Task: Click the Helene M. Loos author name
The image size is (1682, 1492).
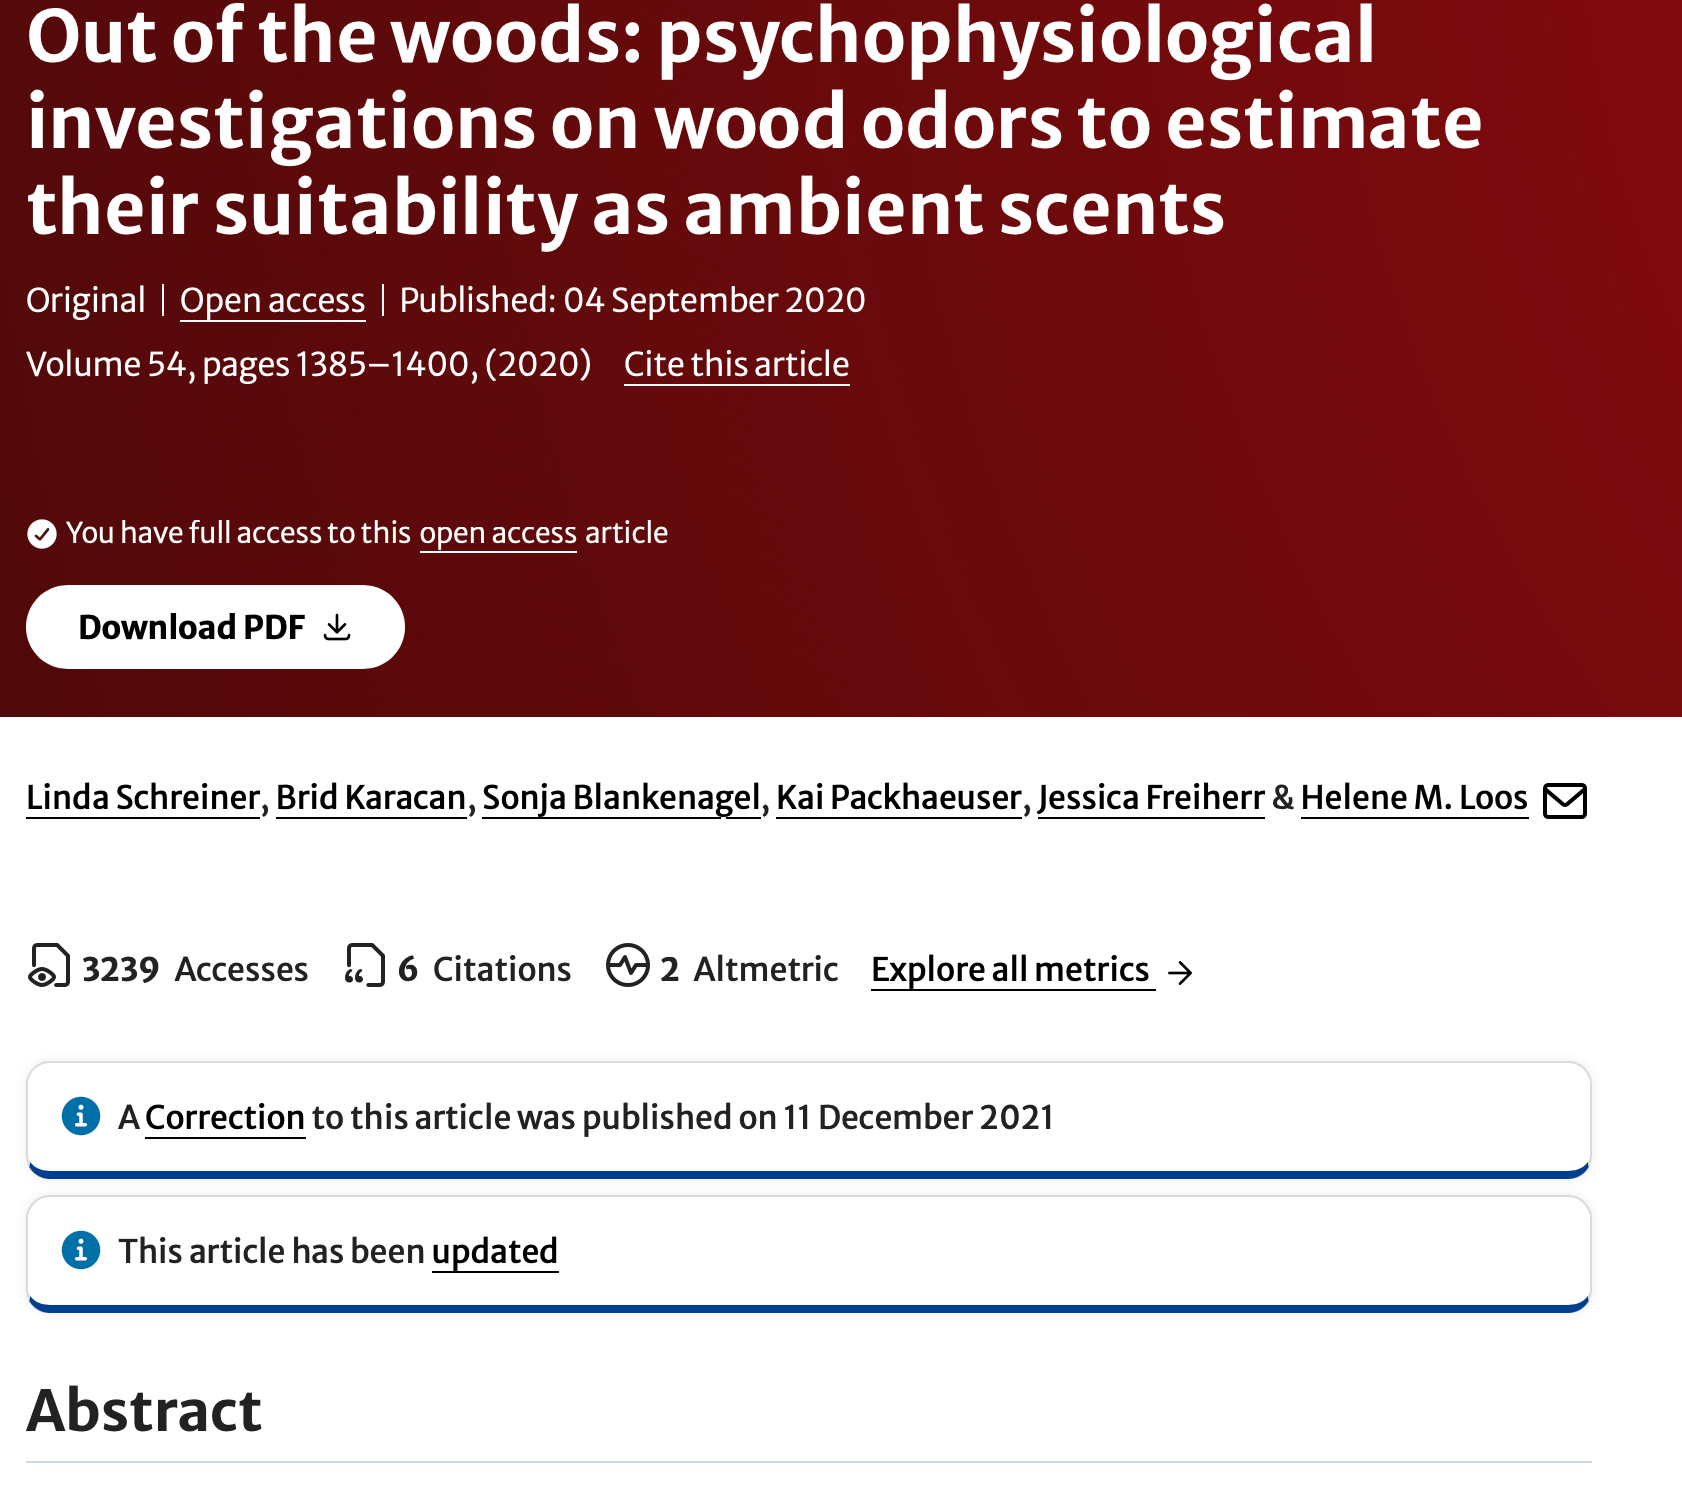Action: [1414, 798]
